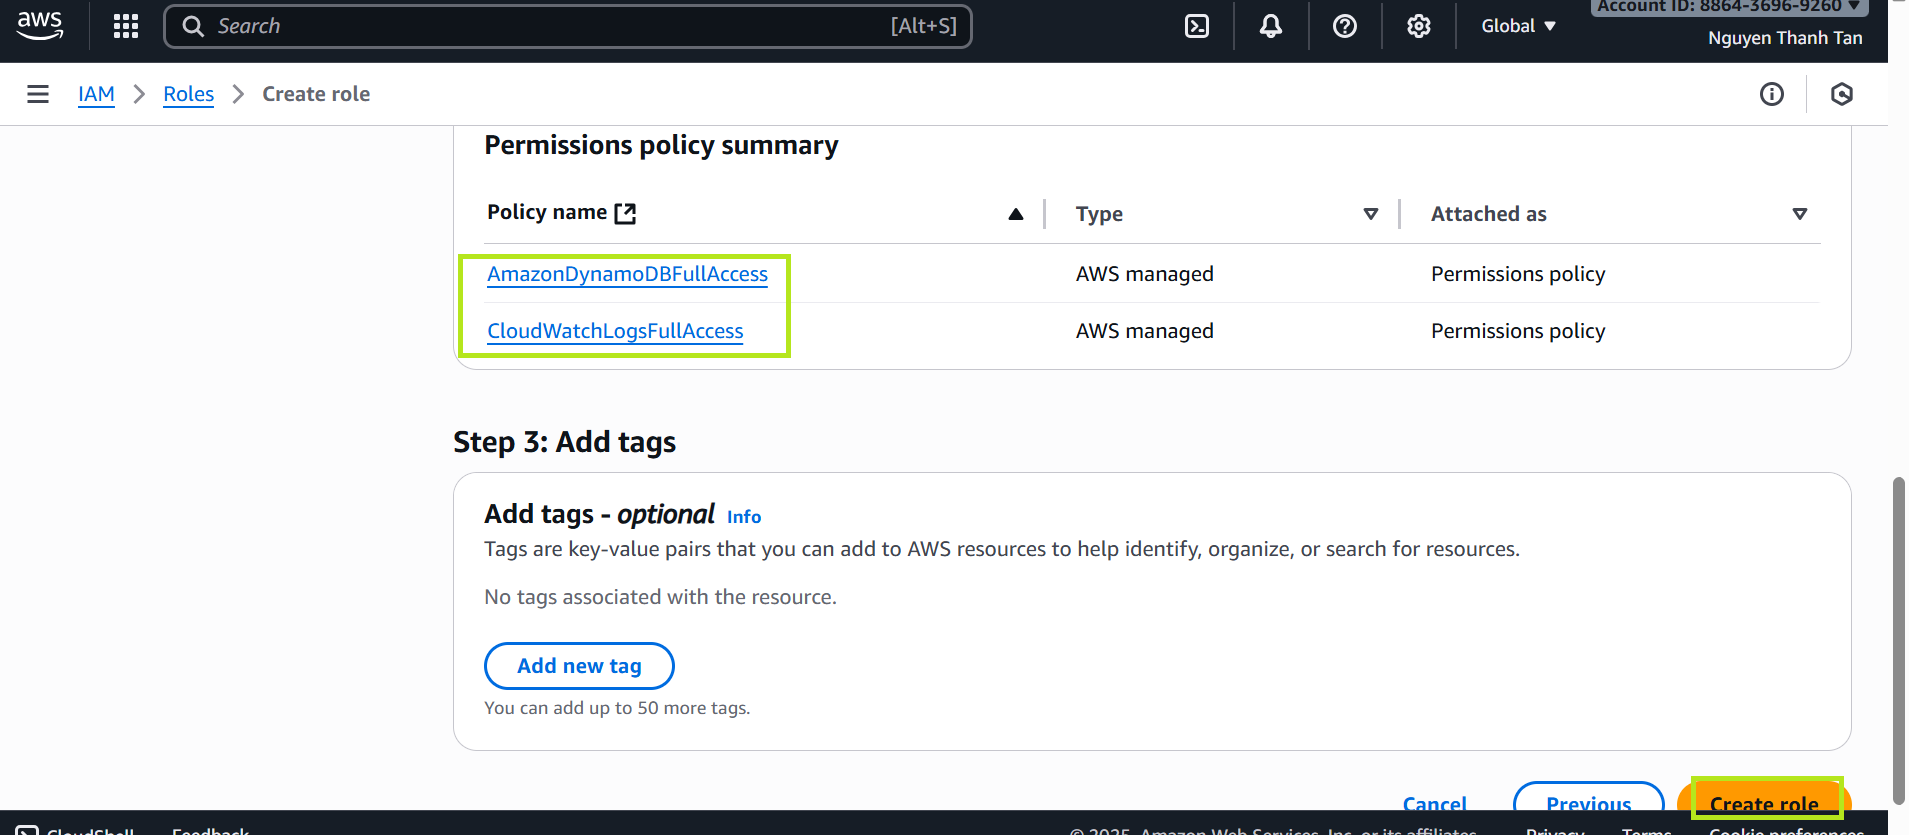
Task: Launch CloudShell from the top bar icon
Action: (1196, 26)
